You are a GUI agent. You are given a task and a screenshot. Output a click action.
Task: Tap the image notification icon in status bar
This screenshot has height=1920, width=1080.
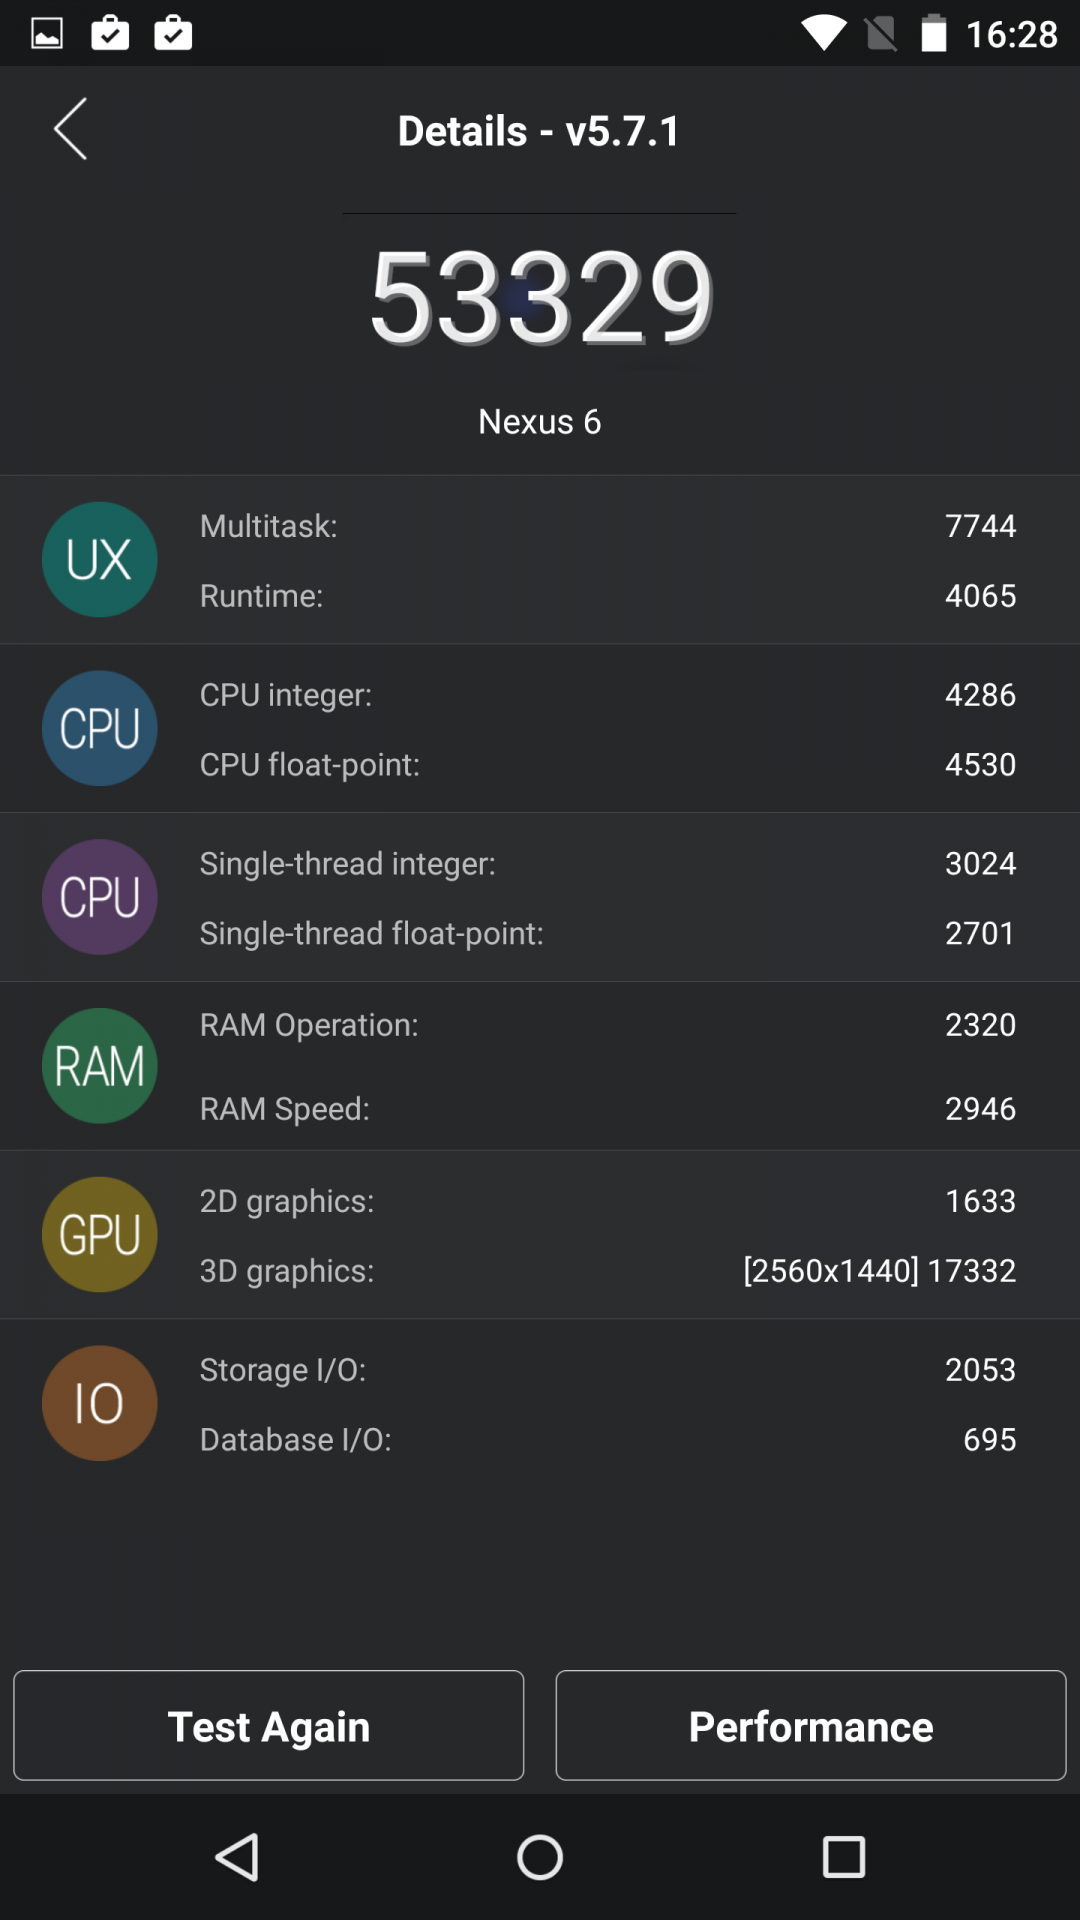pyautogui.click(x=47, y=33)
